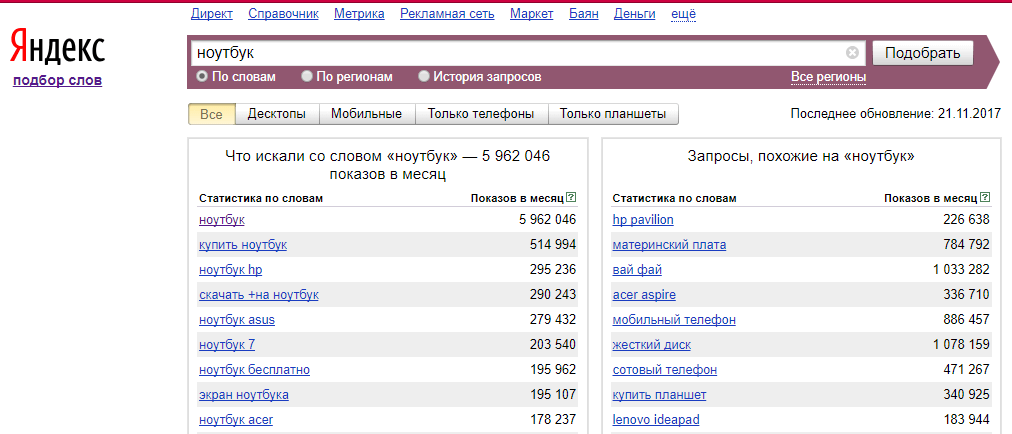This screenshot has height=434, width=1012.
Task: Click the Последнее обновление: 21.11.2017 text
Action: (896, 114)
